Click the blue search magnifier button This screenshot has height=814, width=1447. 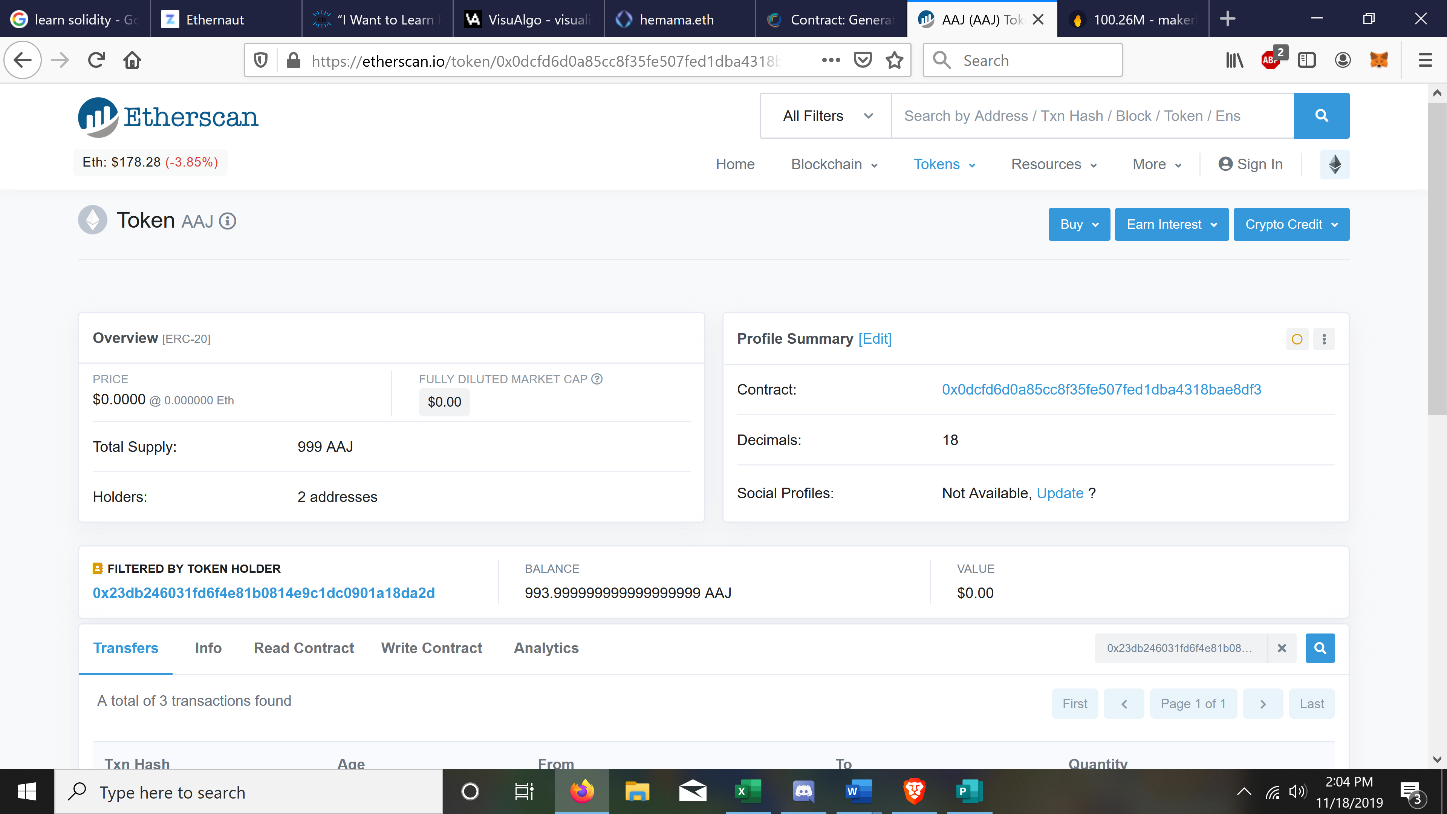1321,116
